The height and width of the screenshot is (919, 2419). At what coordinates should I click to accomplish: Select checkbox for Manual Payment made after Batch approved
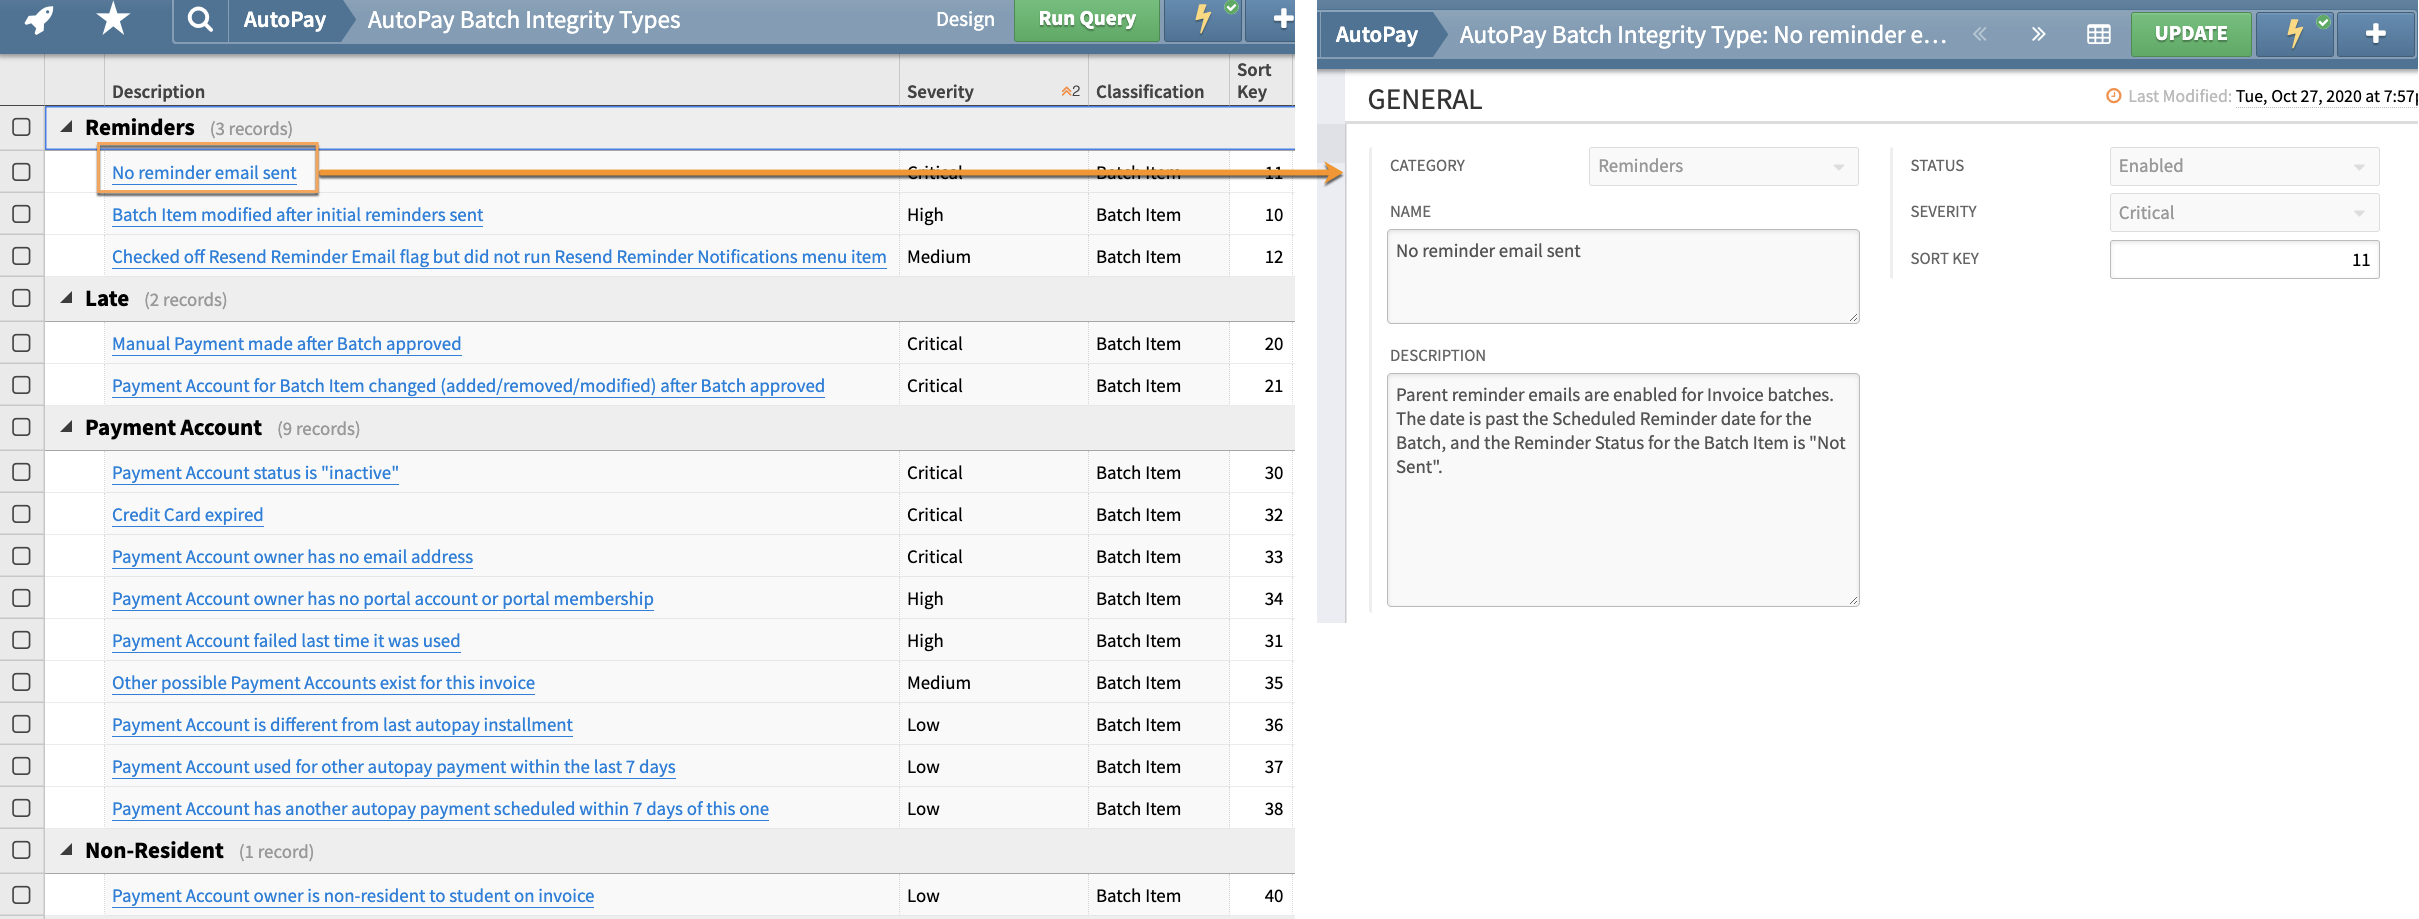tap(21, 343)
